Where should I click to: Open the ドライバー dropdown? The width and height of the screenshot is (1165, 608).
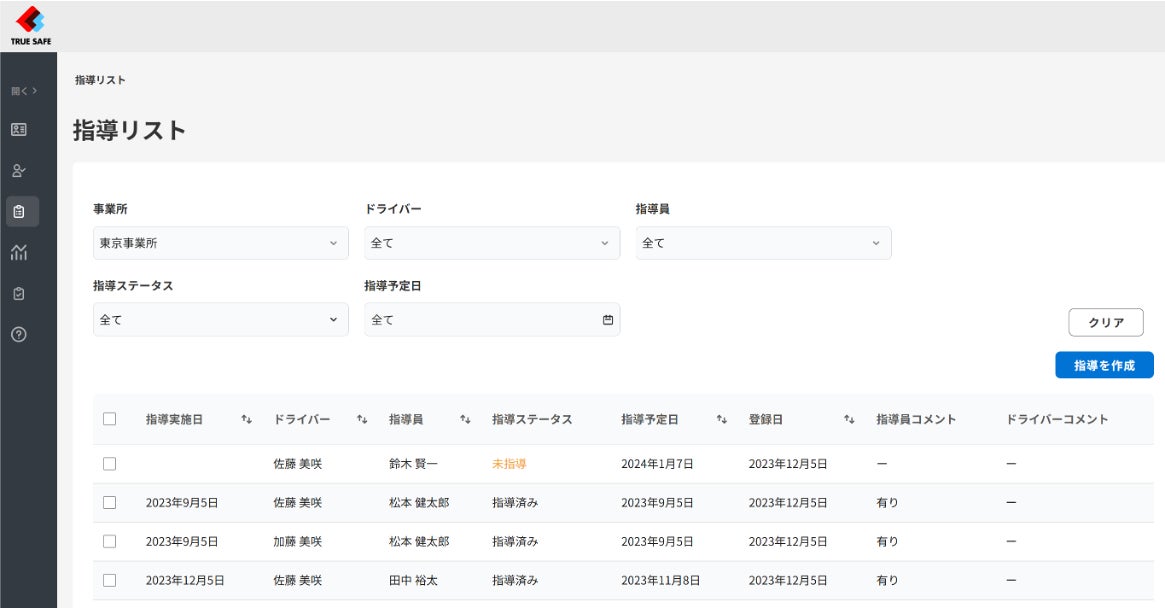pos(491,243)
